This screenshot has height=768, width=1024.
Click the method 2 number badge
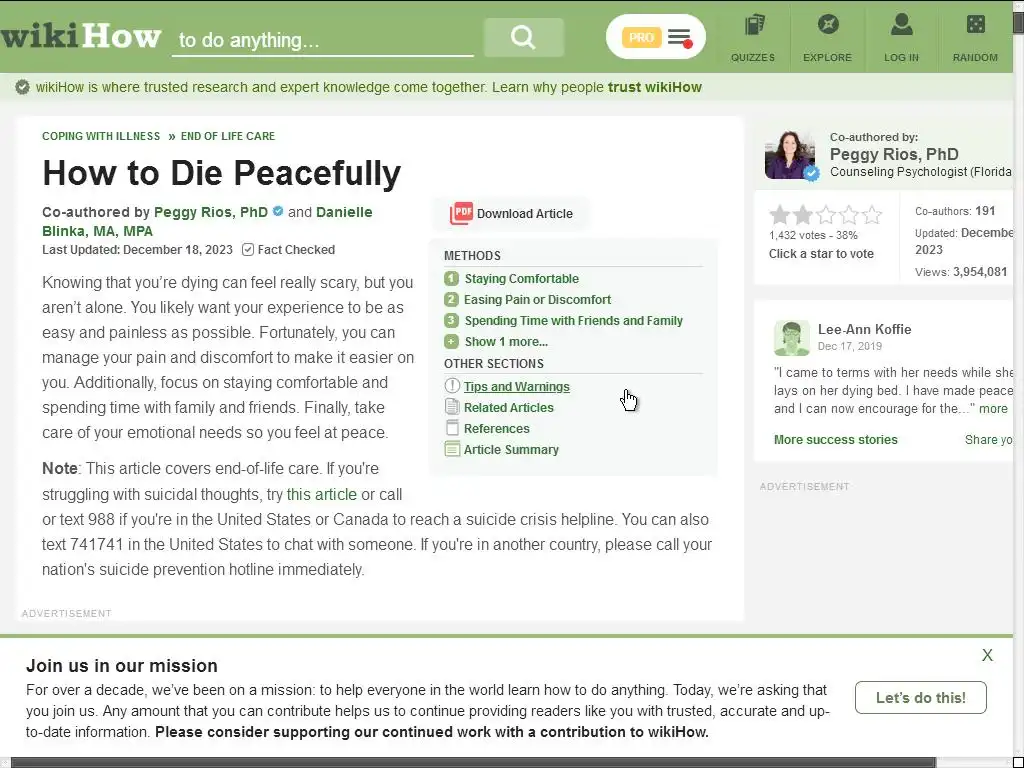pos(451,300)
